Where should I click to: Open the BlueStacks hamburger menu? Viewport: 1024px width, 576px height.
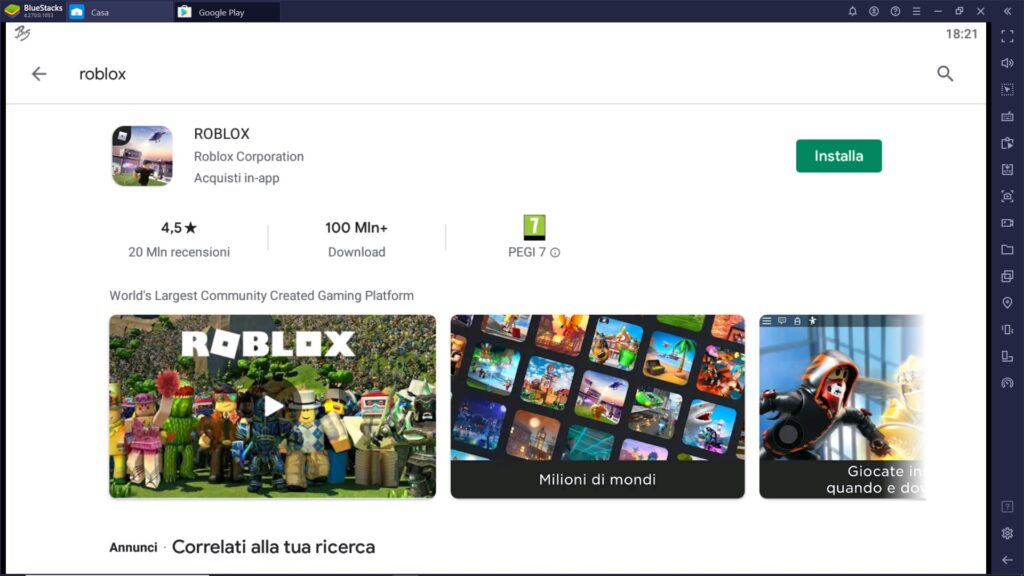point(917,11)
